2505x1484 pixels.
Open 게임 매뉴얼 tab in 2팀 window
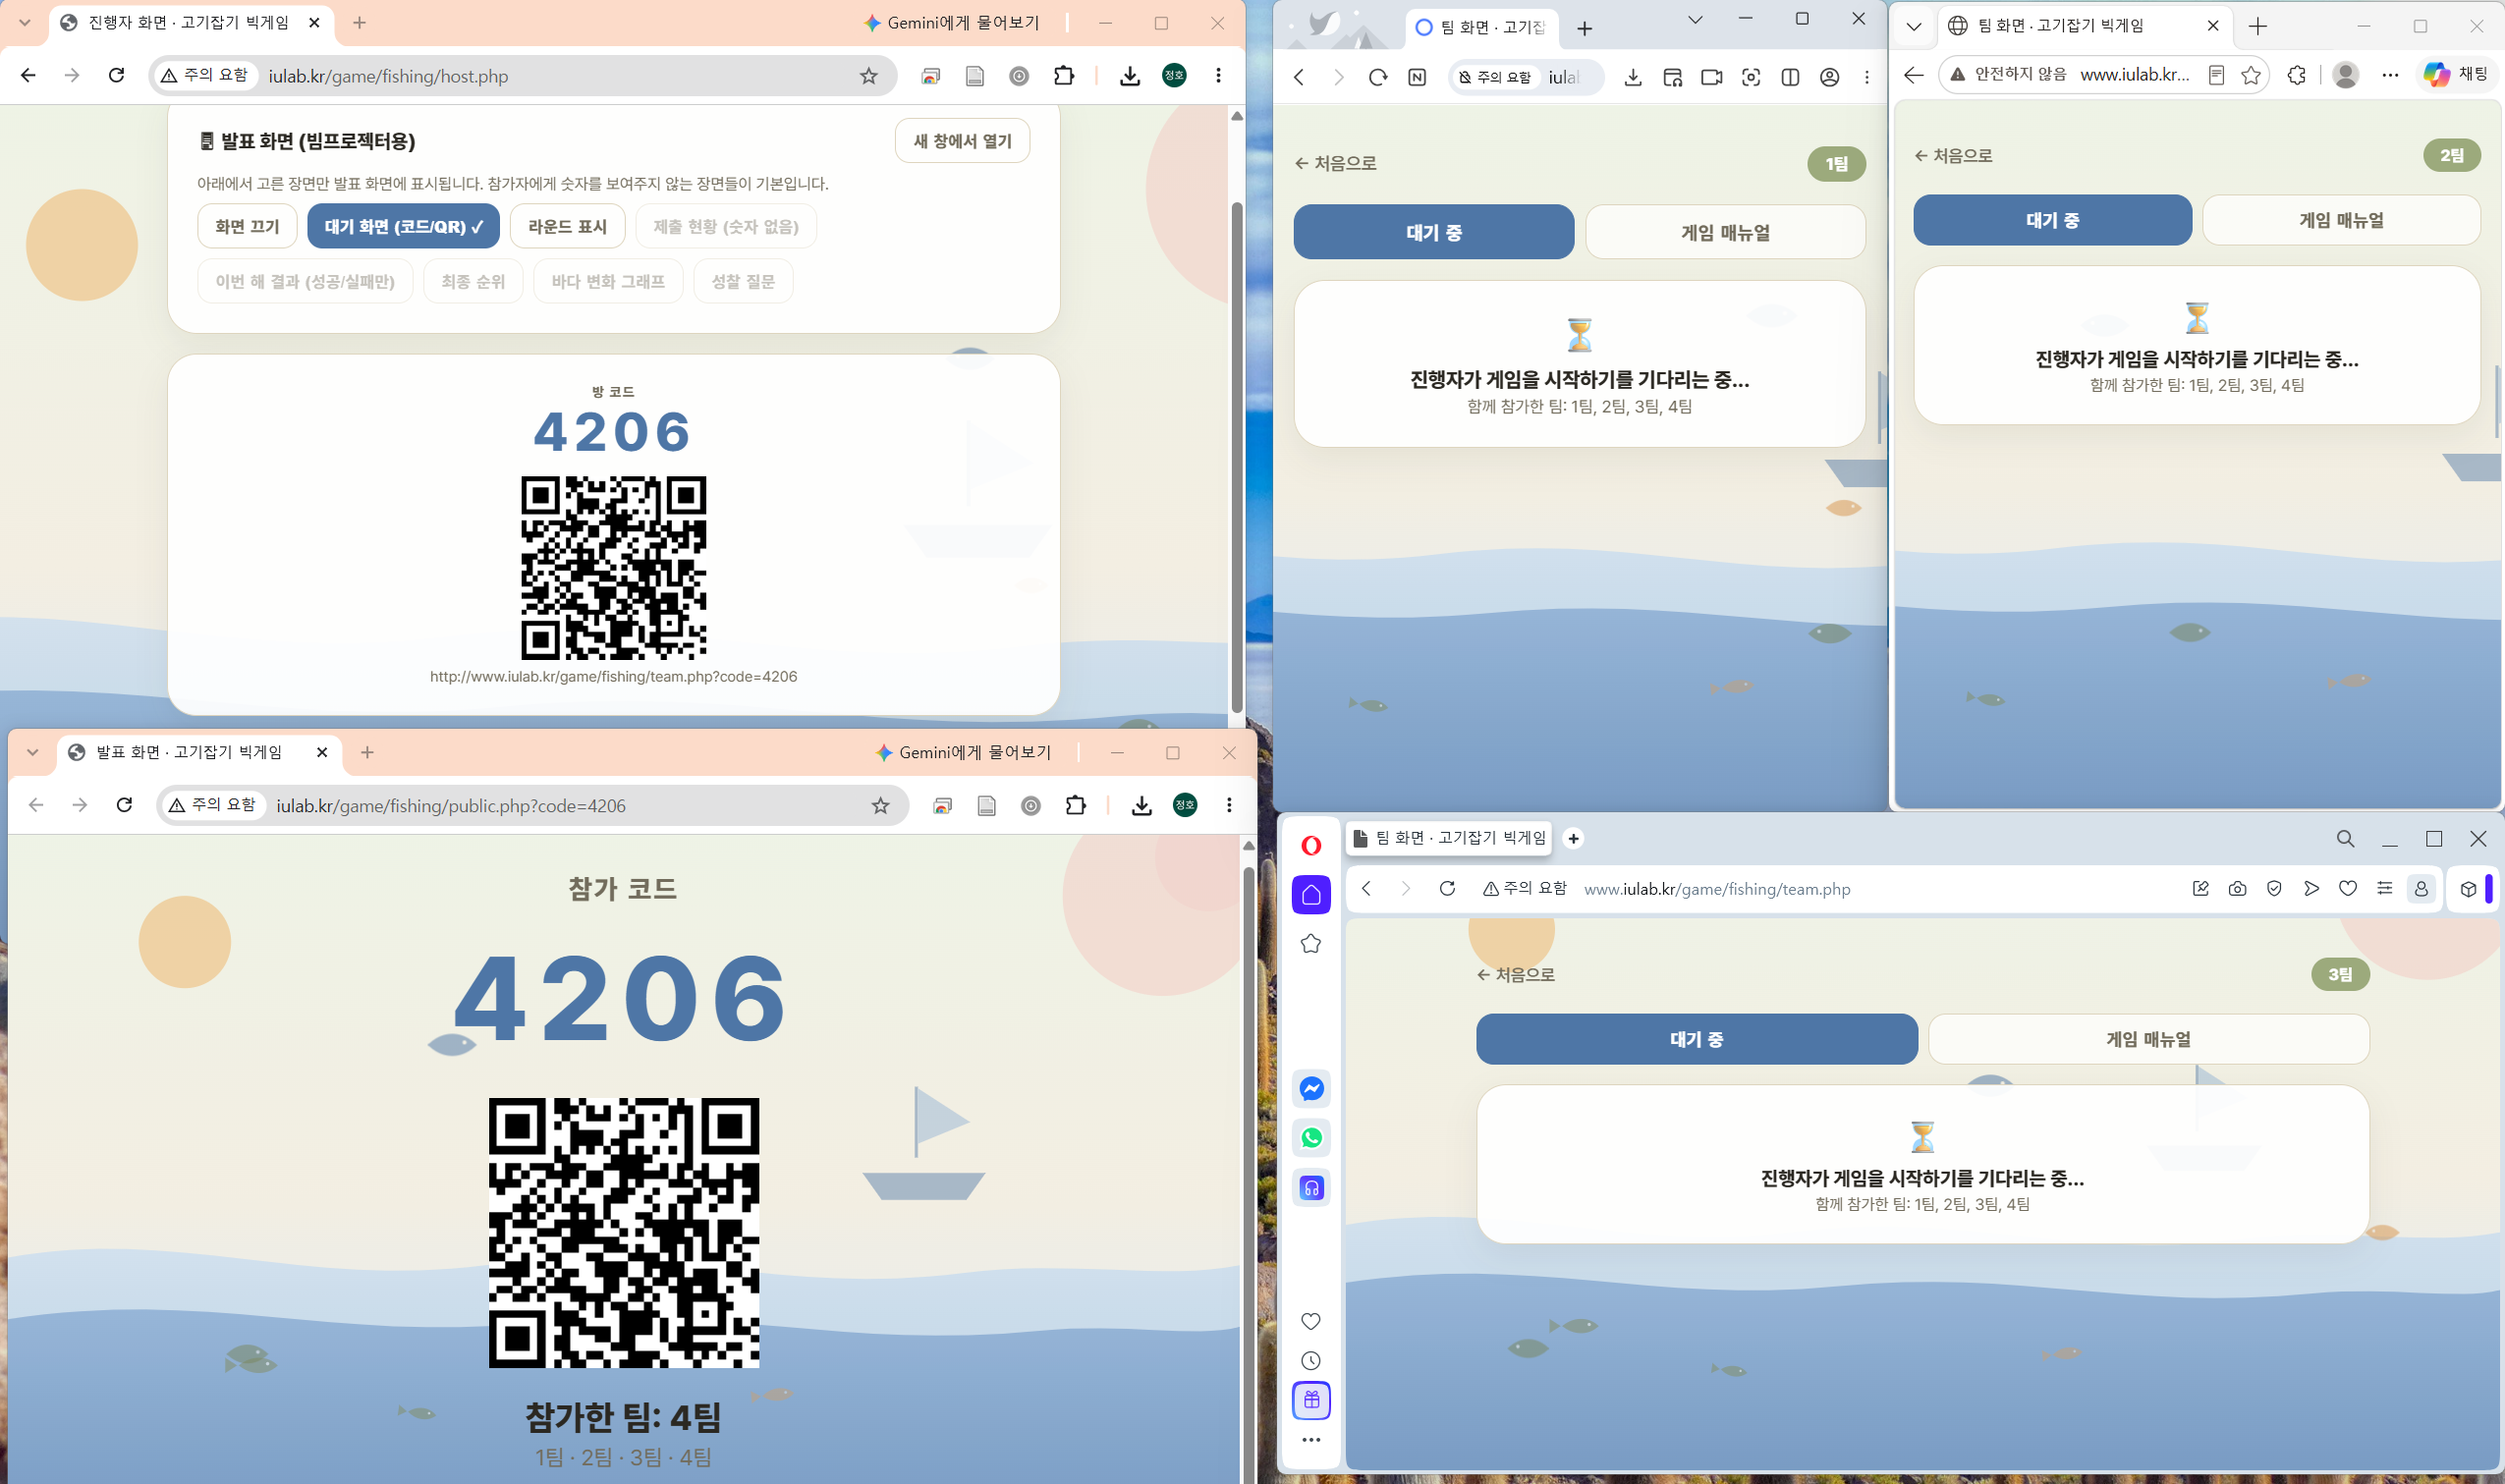pyautogui.click(x=2341, y=220)
